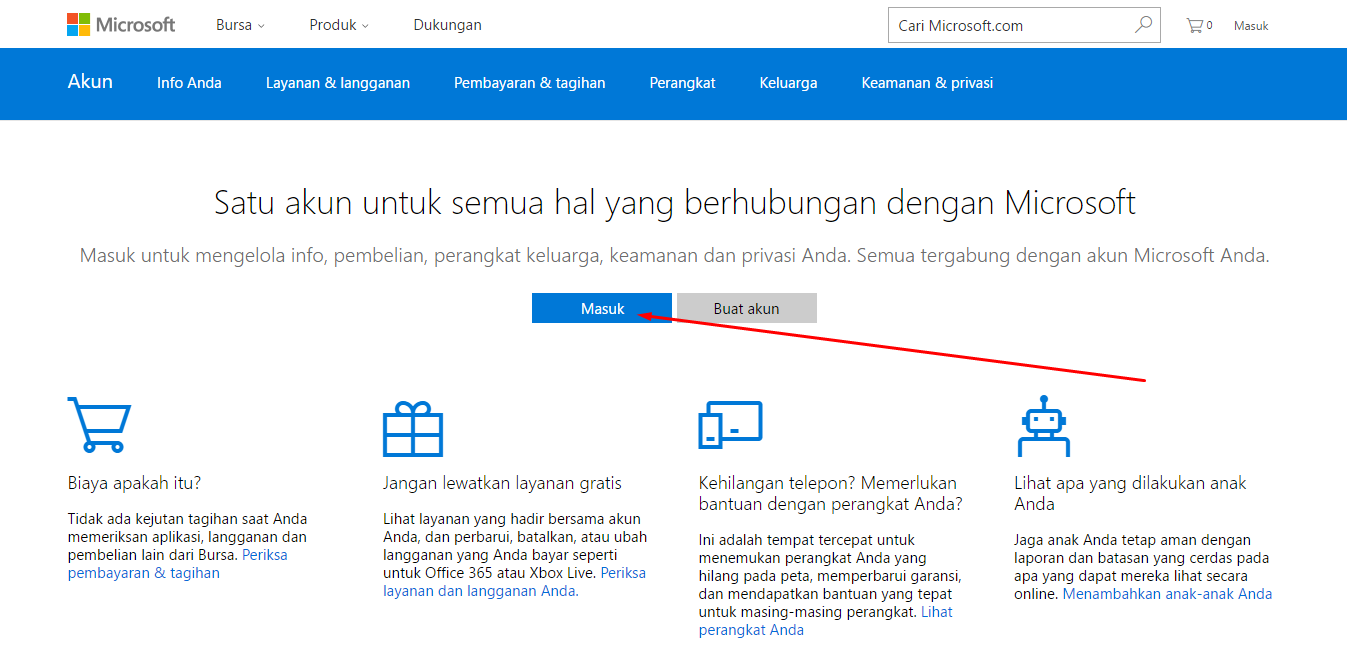Screen dimensions: 1347x647
Task: Expand the Bursa dropdown menu
Action: coord(240,25)
